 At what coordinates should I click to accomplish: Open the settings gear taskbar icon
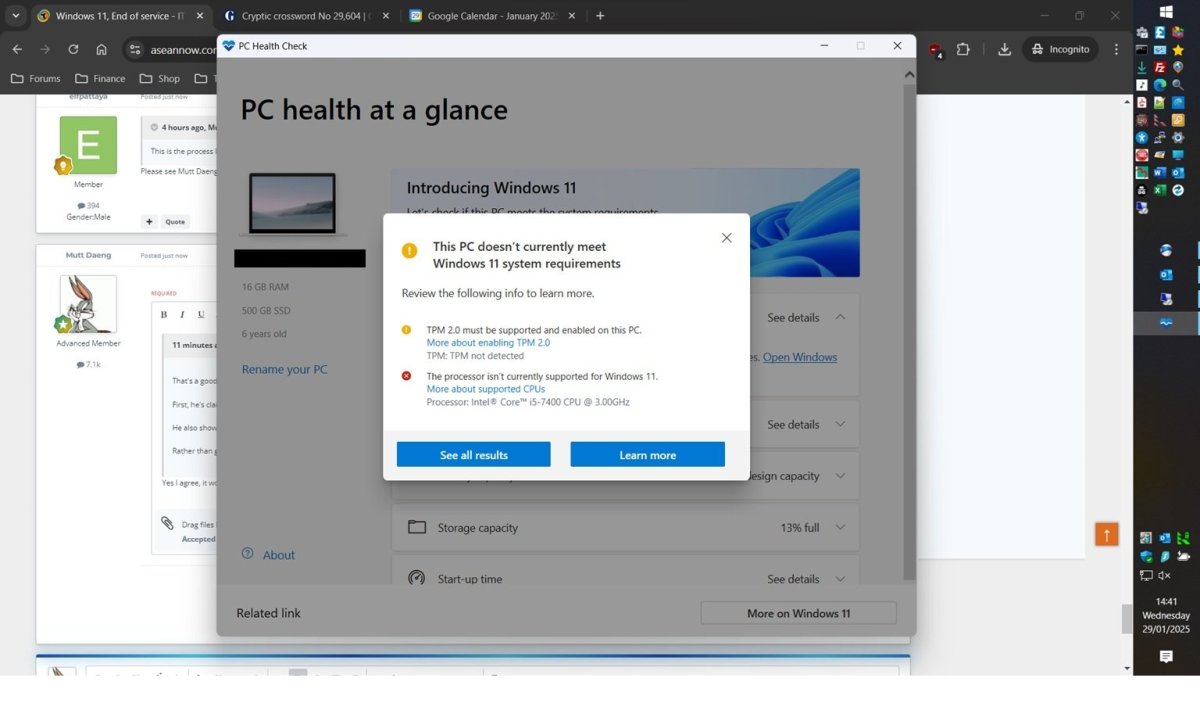coord(1178,137)
